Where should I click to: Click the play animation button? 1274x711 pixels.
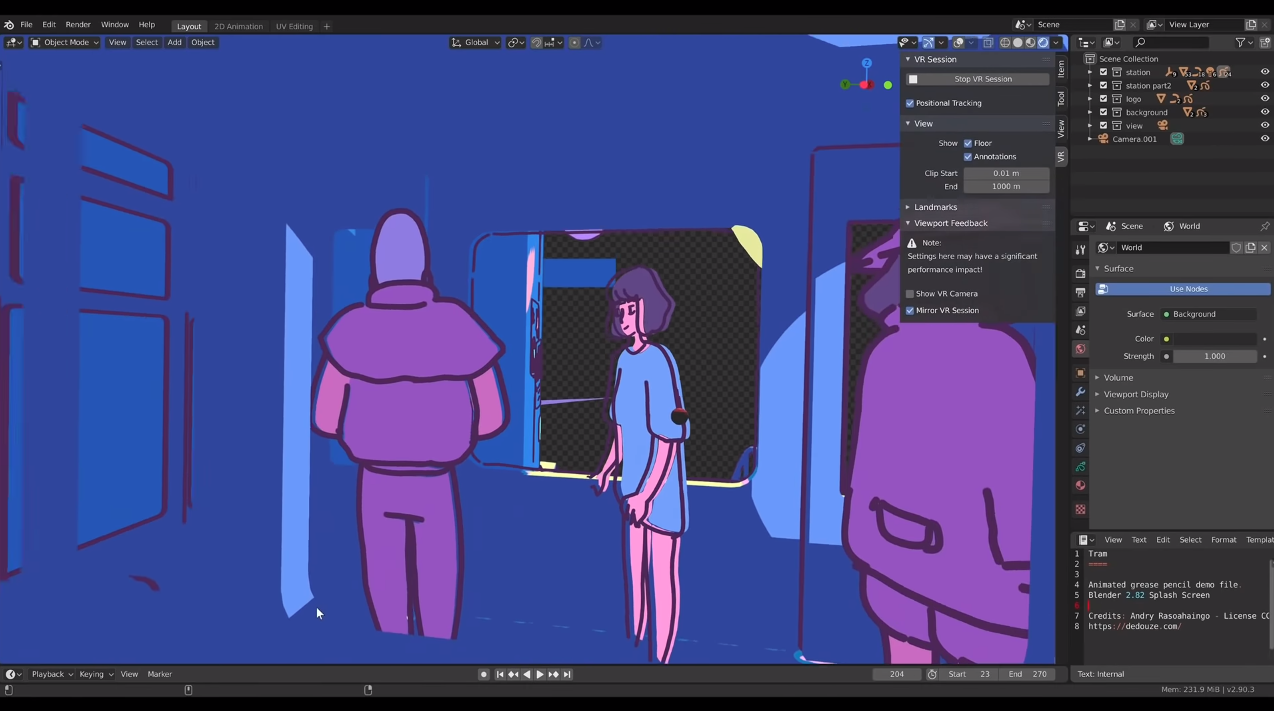pos(540,675)
